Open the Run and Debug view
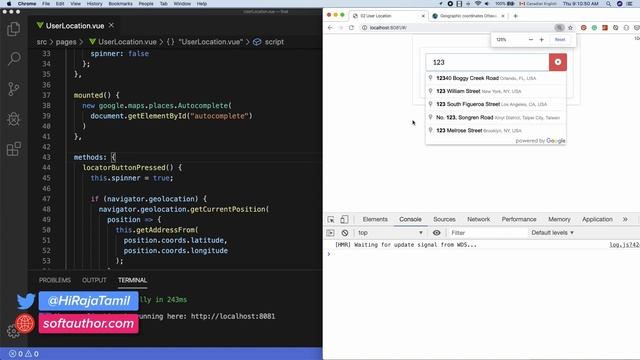 (14, 119)
